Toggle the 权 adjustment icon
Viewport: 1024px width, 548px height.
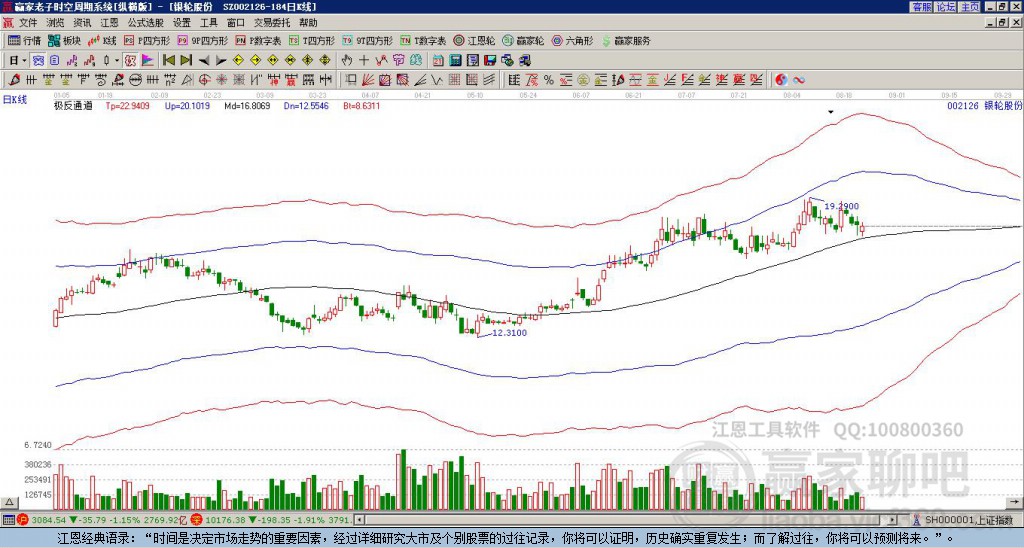point(130,61)
